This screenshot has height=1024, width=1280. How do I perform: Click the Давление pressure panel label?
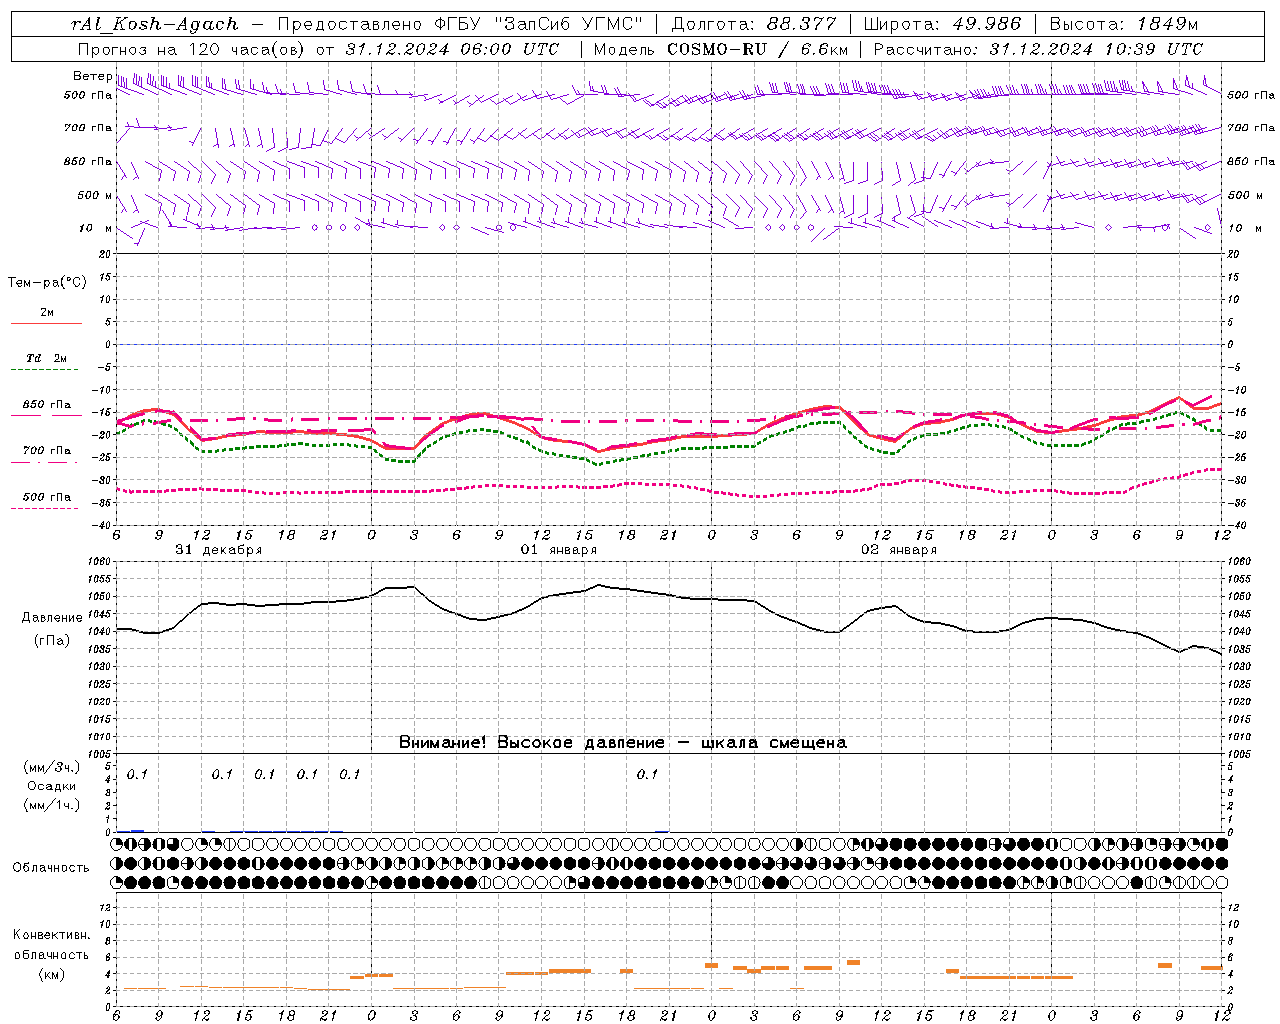[51, 618]
